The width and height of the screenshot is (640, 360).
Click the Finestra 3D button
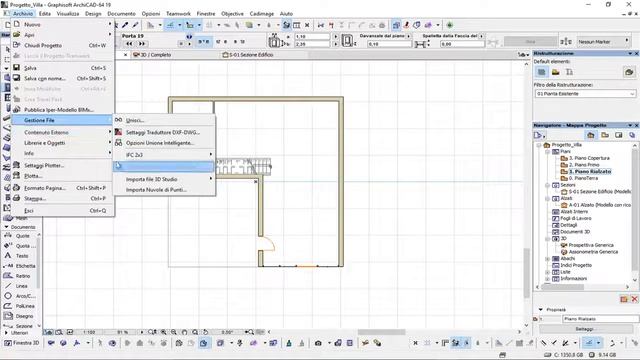click(x=21, y=343)
